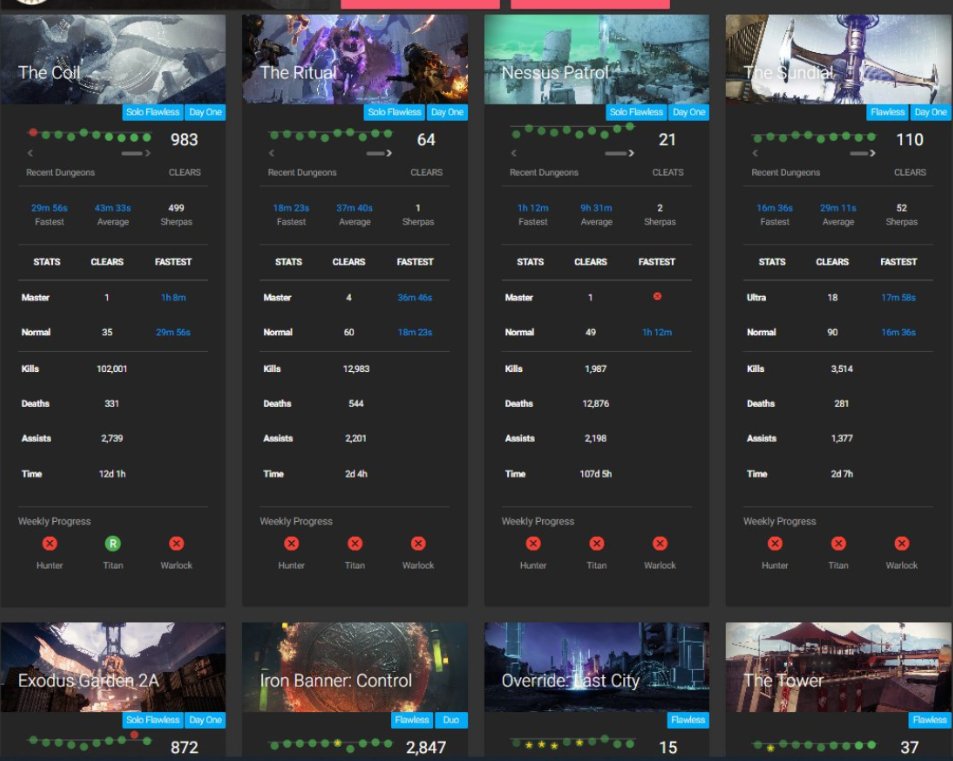953x761 pixels.
Task: Click red X in Nessus Patrol Master fastest
Action: click(x=657, y=297)
